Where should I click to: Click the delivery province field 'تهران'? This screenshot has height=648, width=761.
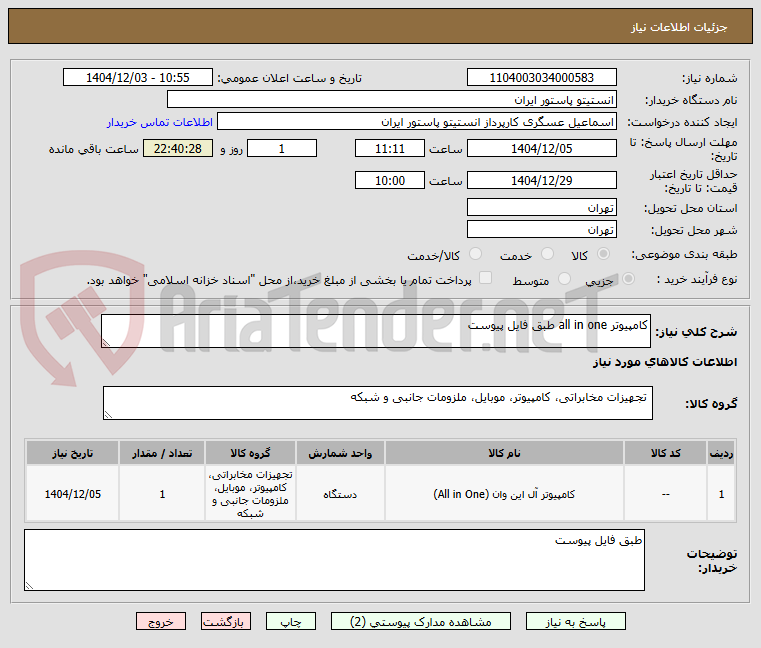(542, 208)
